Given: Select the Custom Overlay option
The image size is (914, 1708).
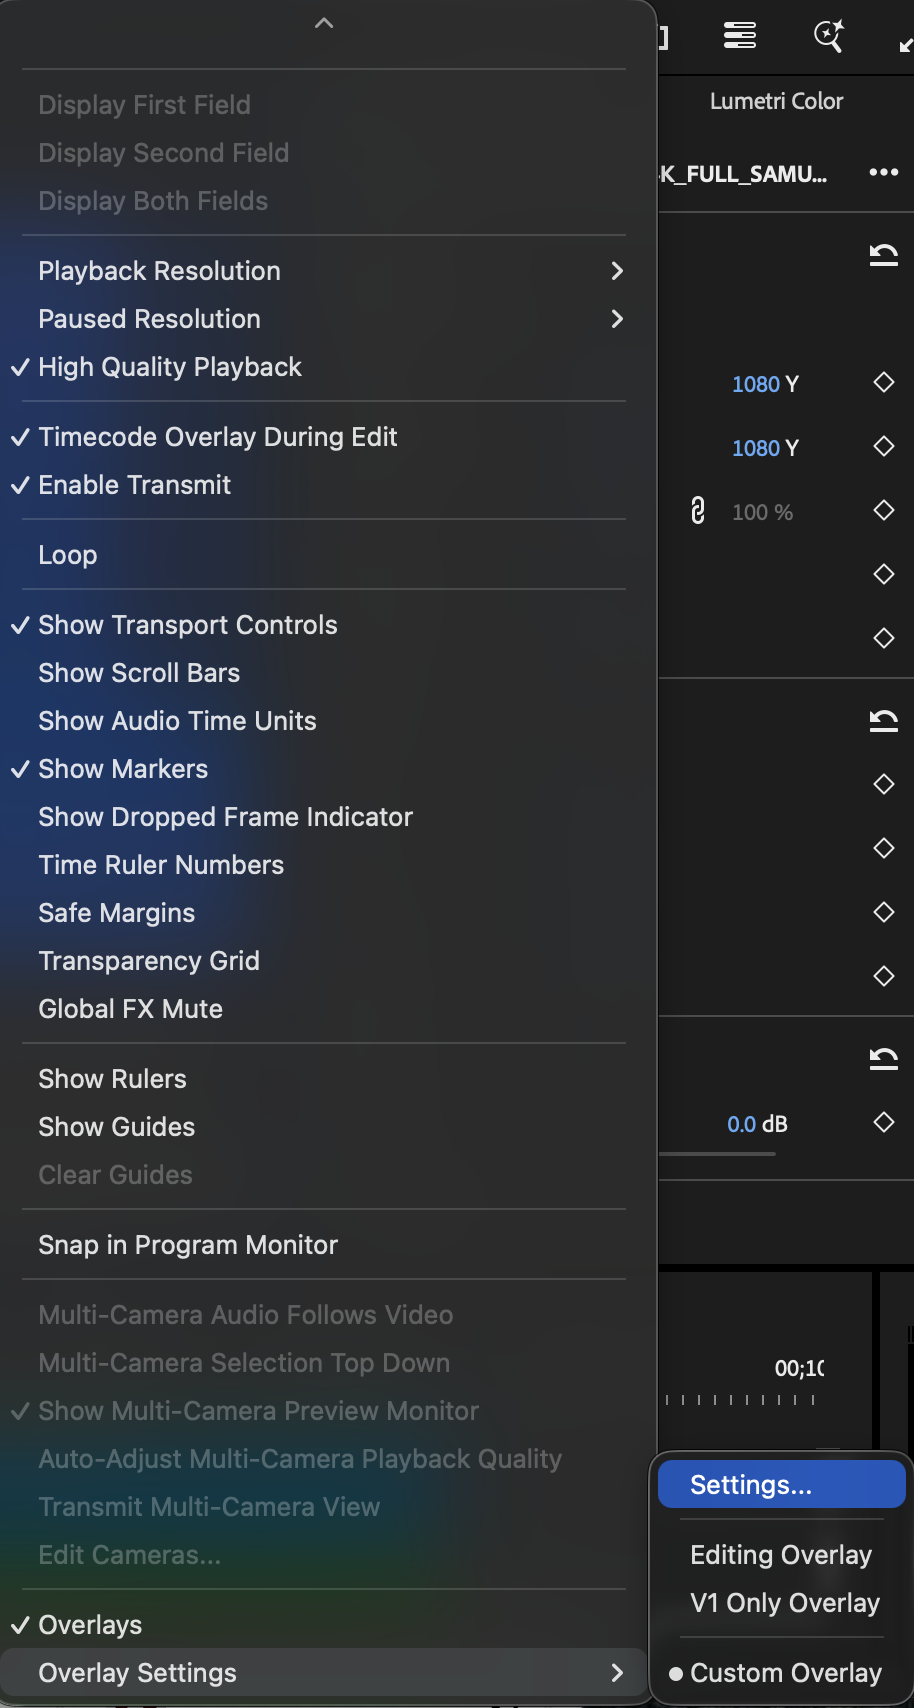Looking at the screenshot, I should point(785,1672).
